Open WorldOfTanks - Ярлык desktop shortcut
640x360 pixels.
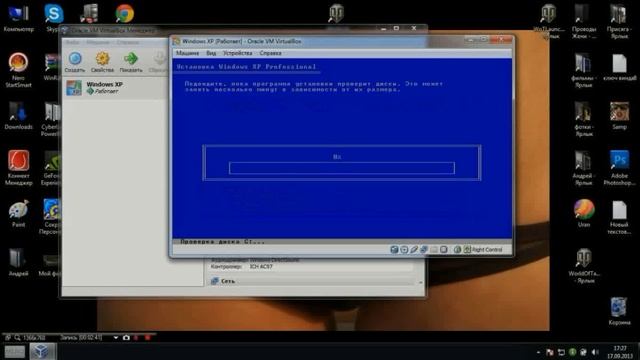click(584, 266)
